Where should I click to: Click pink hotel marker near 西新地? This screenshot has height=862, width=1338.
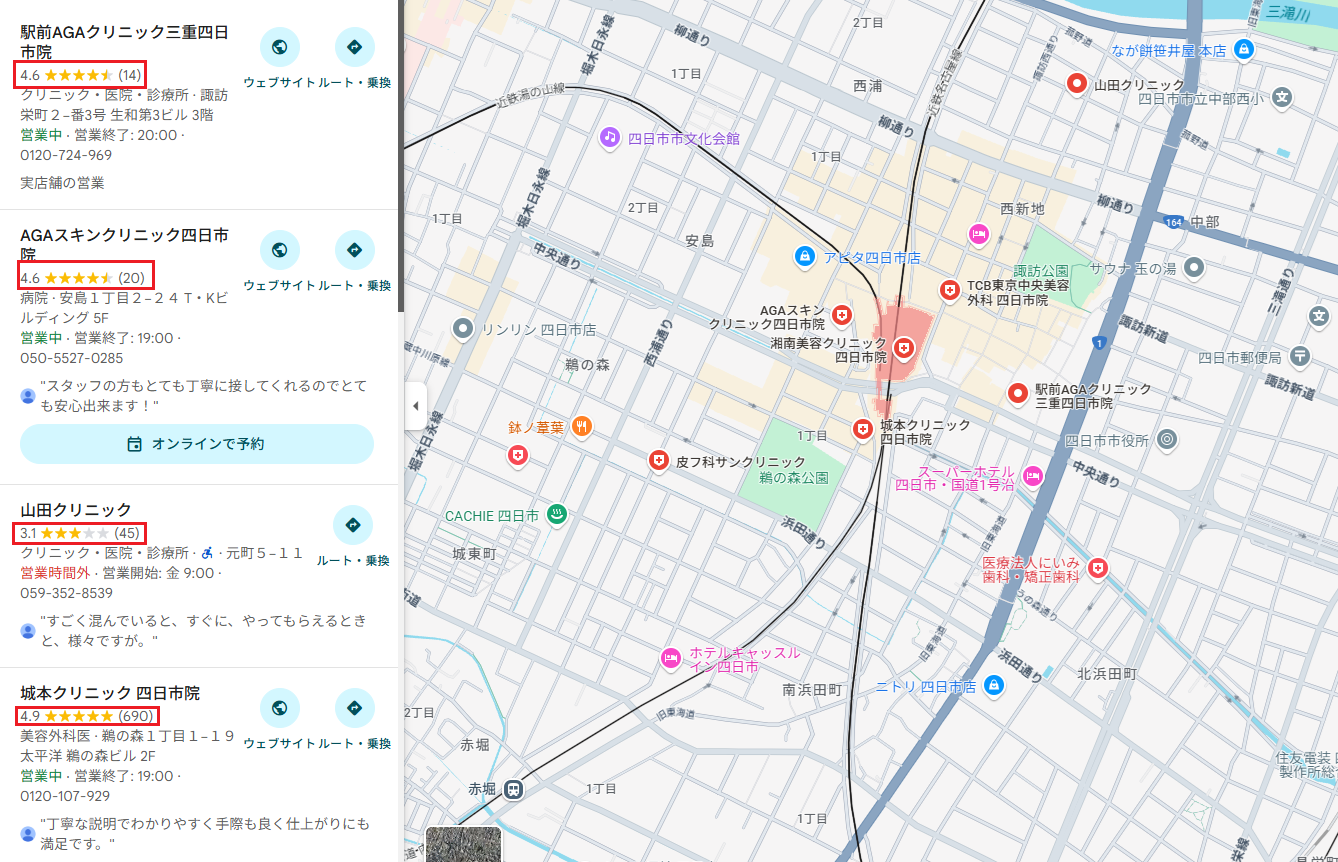click(x=979, y=234)
